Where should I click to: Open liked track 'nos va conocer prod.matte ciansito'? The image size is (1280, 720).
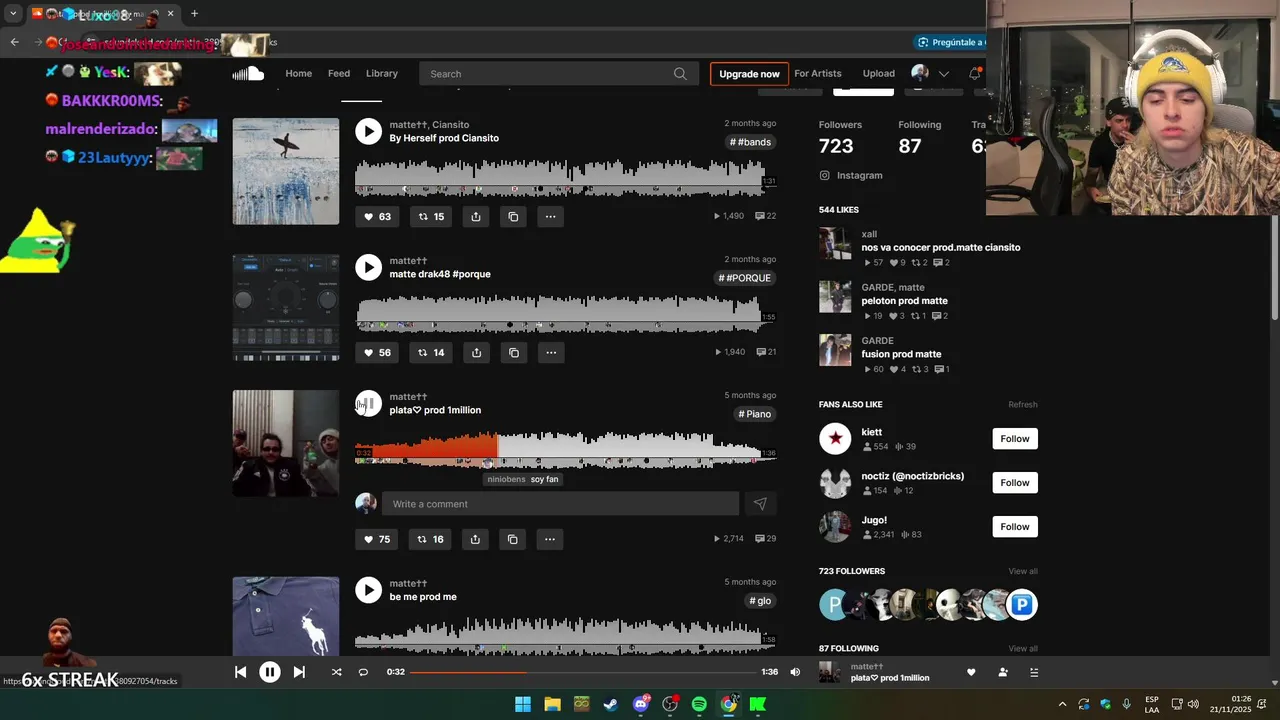click(x=941, y=247)
